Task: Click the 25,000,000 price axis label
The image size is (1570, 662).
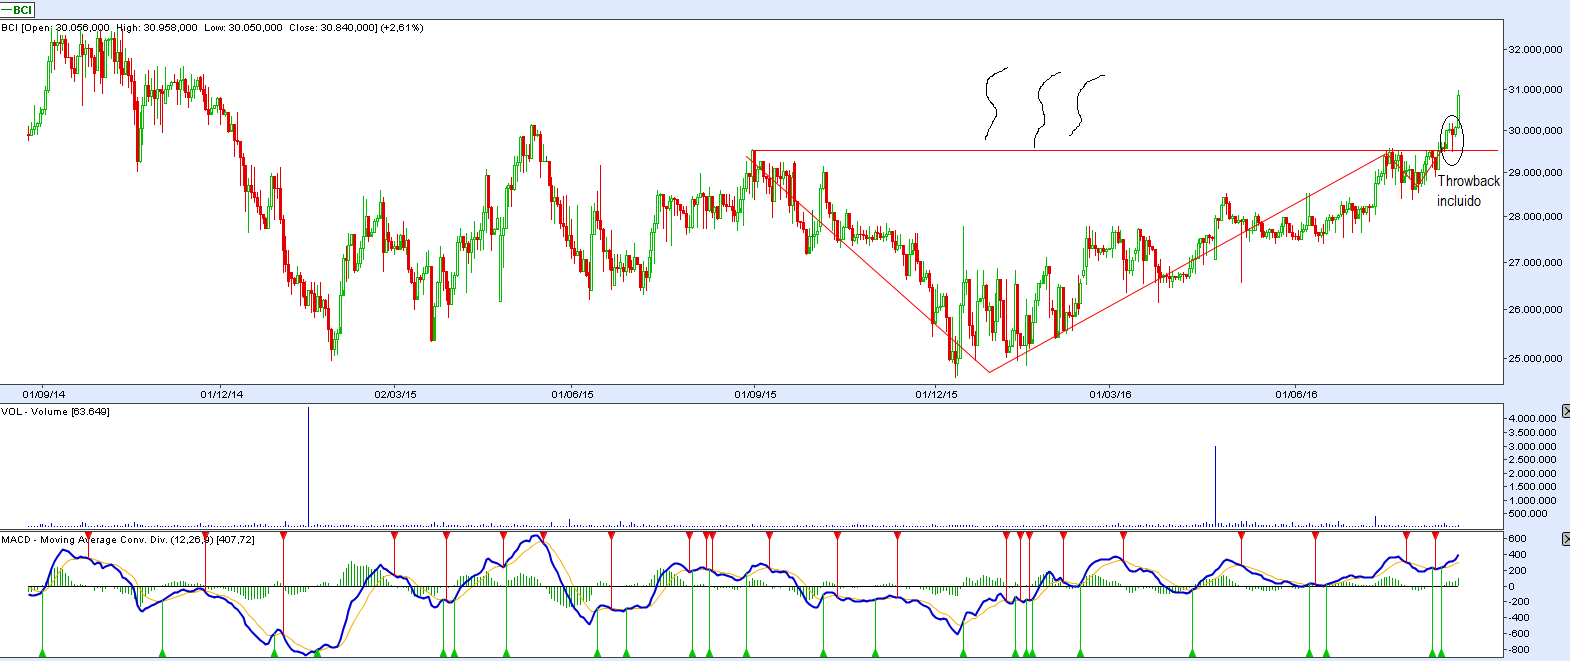Action: coord(1535,358)
